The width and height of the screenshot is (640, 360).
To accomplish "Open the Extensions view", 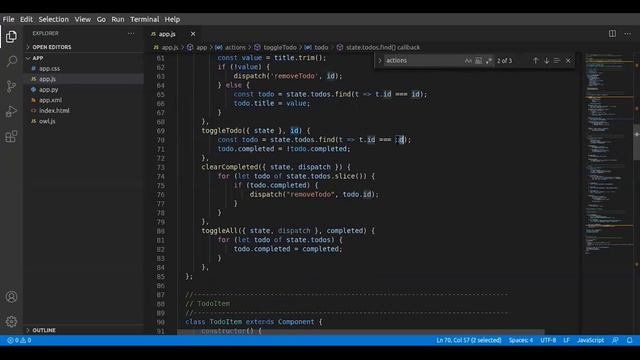I will point(11,136).
